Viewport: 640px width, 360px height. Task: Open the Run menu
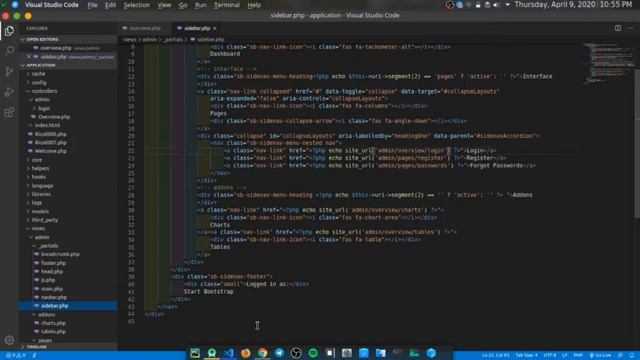point(200,5)
